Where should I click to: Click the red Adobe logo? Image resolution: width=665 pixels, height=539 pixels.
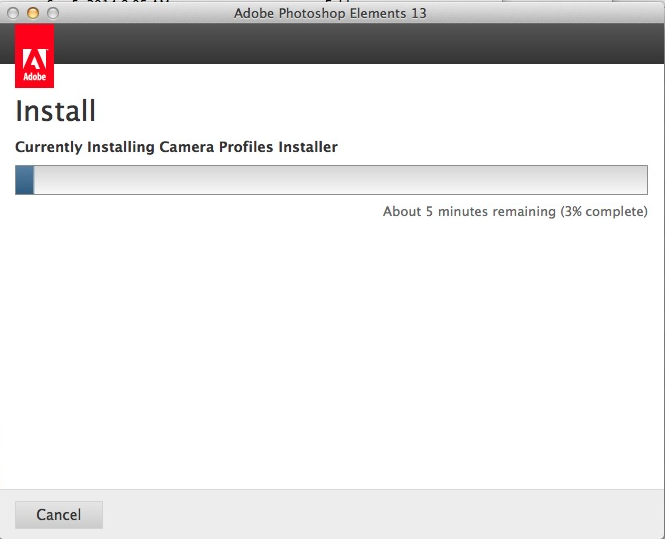[x=34, y=56]
